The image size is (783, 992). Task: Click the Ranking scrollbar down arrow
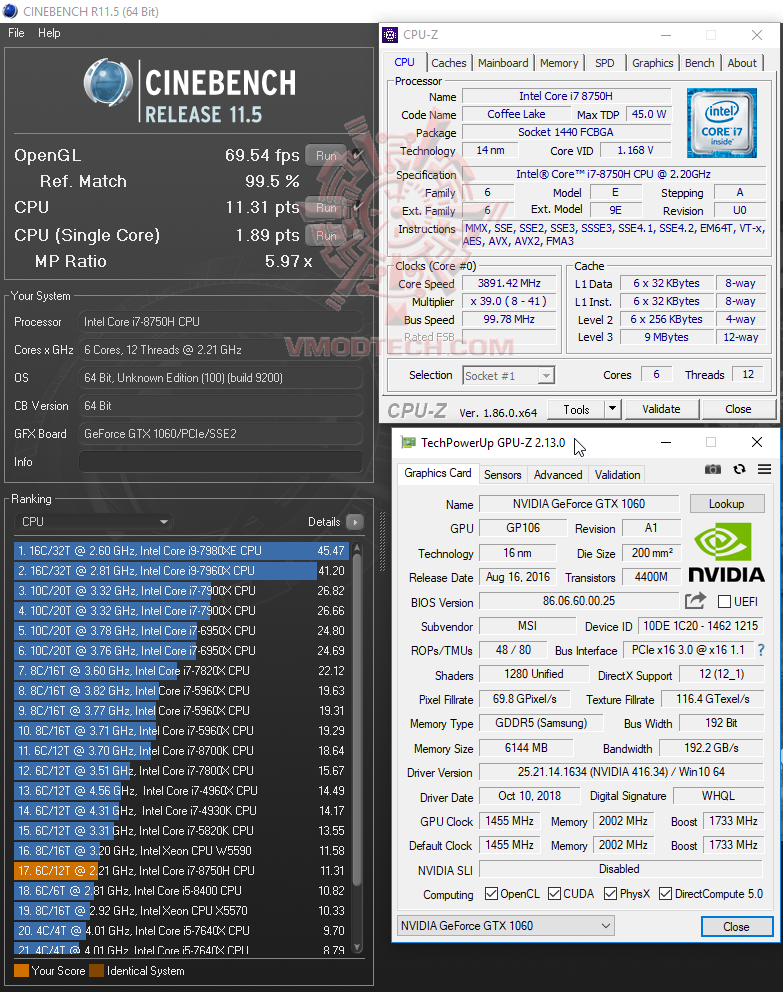(357, 947)
